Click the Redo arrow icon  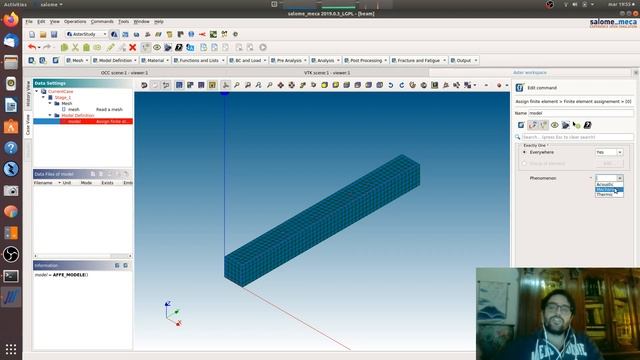47,47
